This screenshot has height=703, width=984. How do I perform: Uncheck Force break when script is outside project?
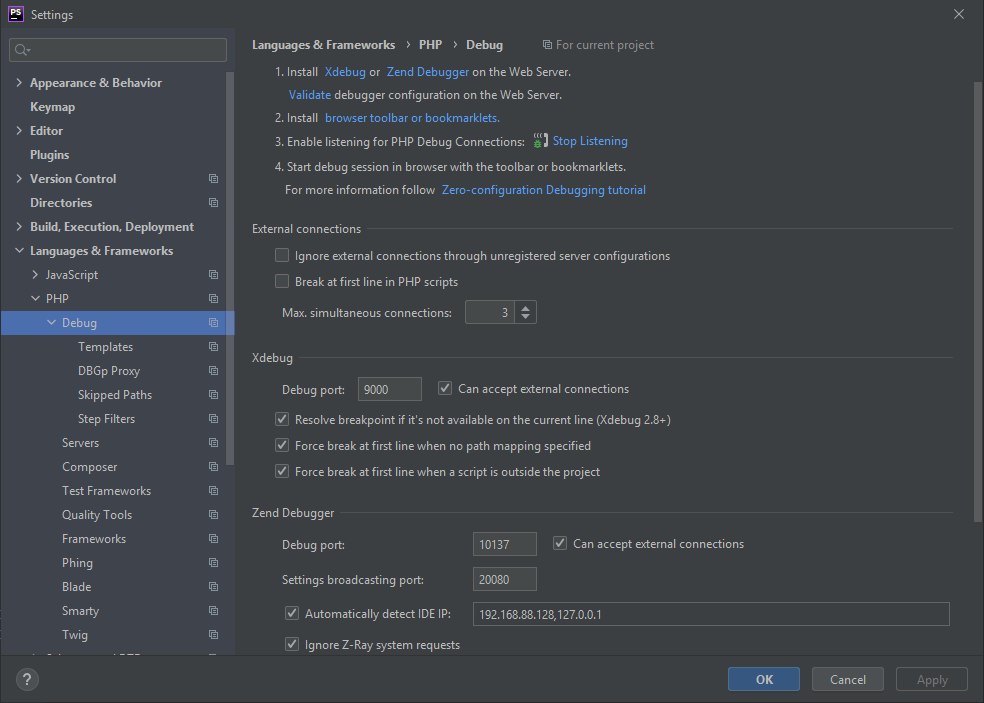click(x=282, y=471)
